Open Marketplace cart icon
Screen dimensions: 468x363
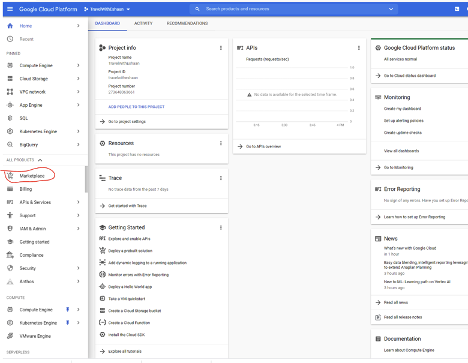(x=10, y=176)
